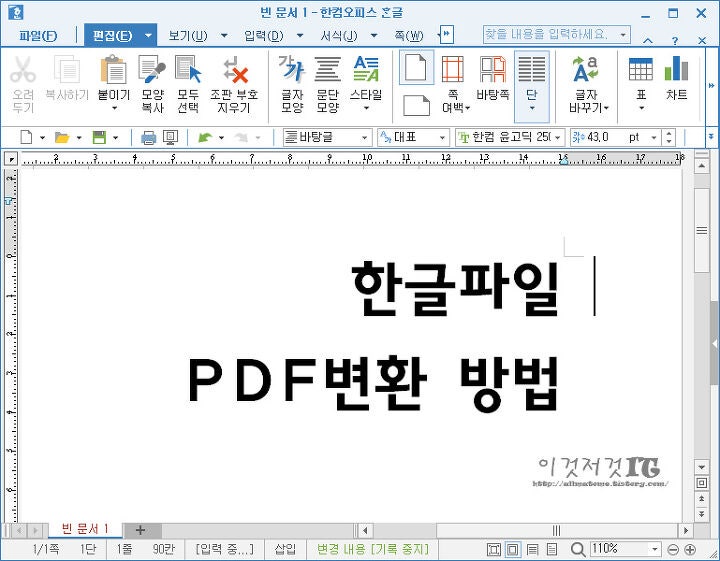
Task: Click the Save floppy disk icon
Action: tap(99, 137)
